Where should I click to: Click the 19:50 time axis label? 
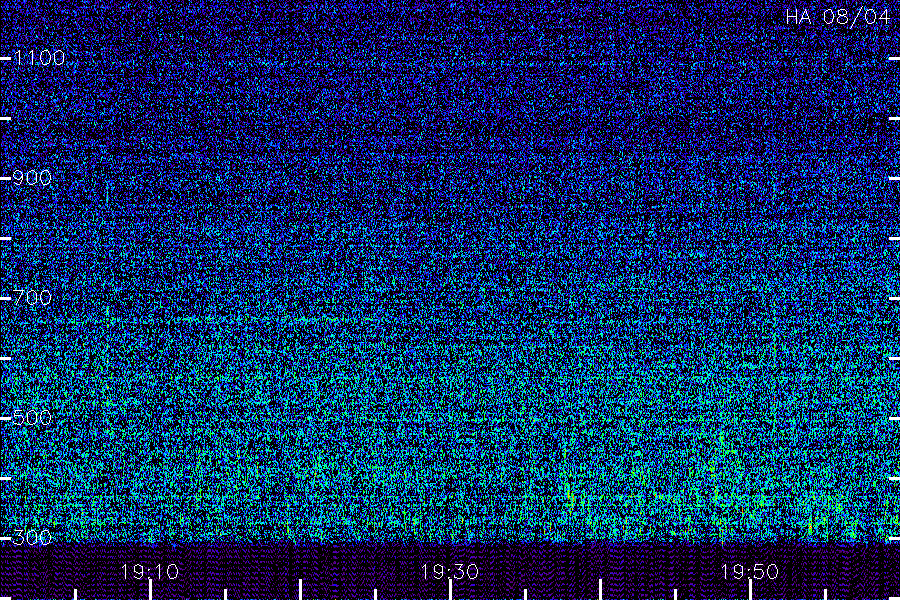tap(750, 572)
